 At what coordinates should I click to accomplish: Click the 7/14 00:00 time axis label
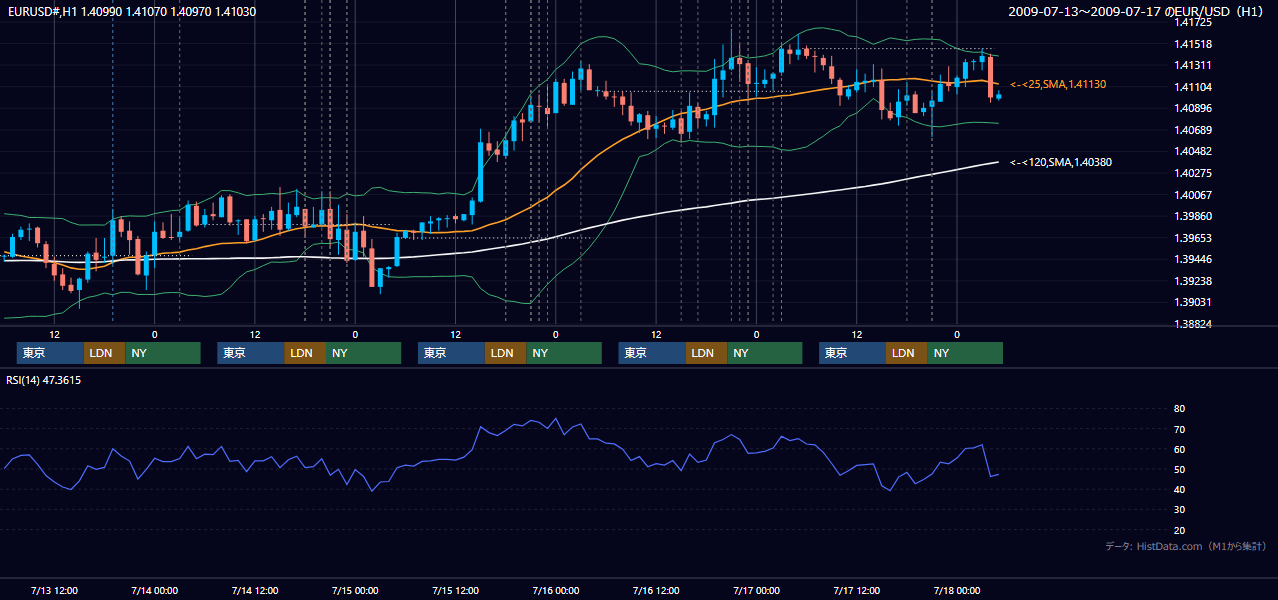pyautogui.click(x=154, y=590)
